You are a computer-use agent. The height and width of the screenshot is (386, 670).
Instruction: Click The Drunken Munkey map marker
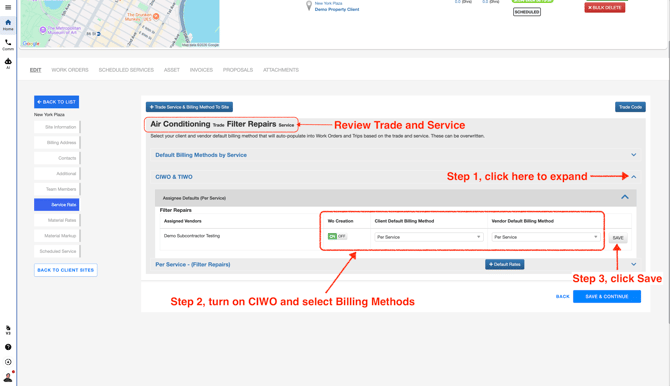(x=156, y=16)
